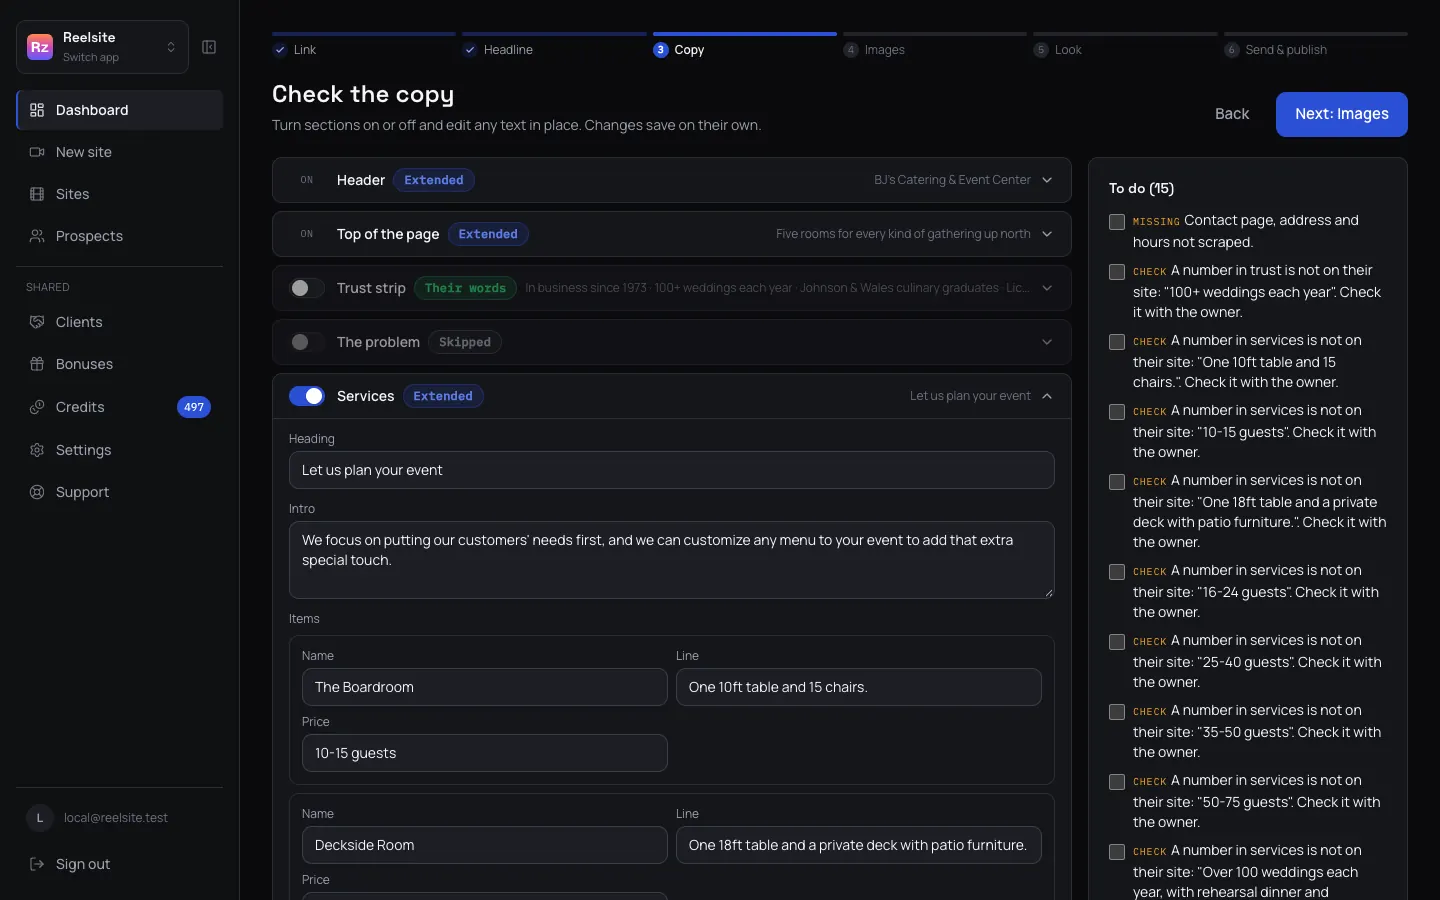Check the "16-24 guests" to-do checkbox

[x=1117, y=572]
